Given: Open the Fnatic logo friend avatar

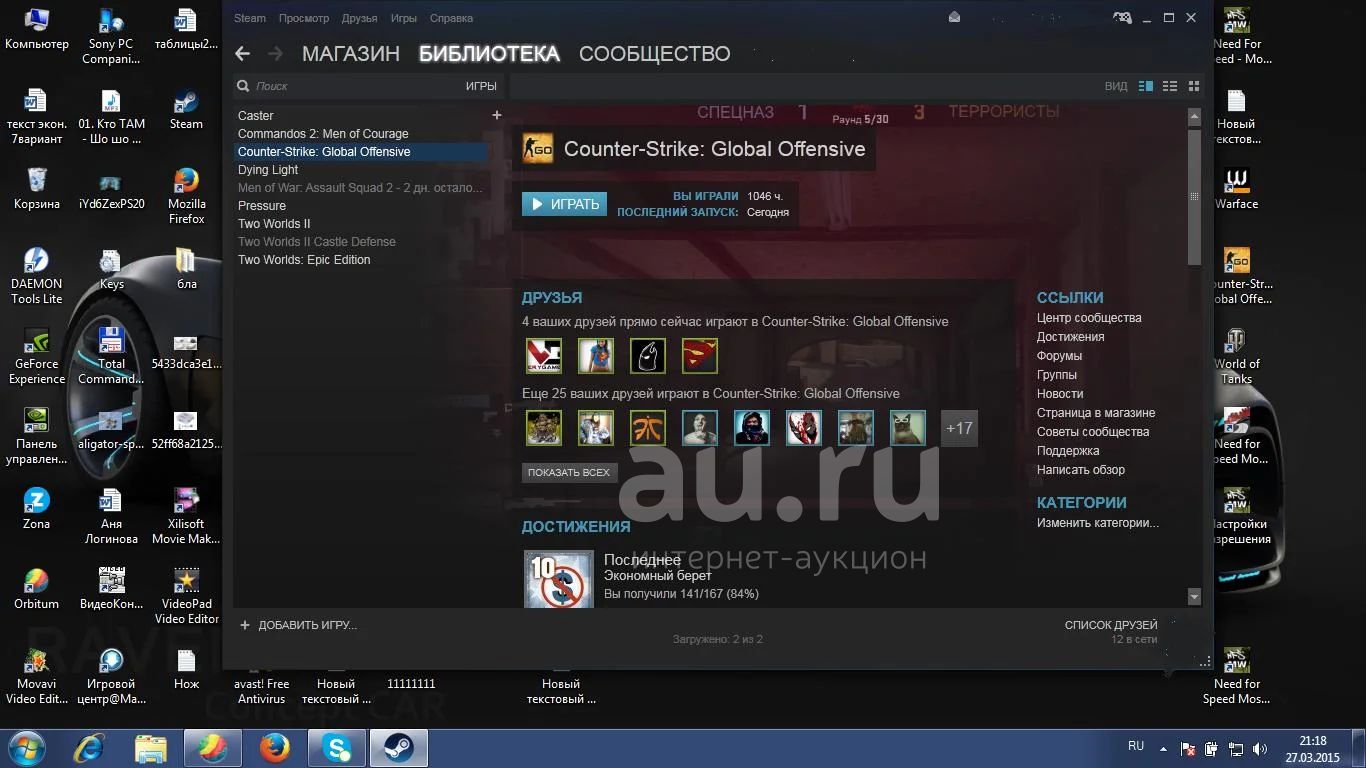Looking at the screenshot, I should [x=648, y=428].
